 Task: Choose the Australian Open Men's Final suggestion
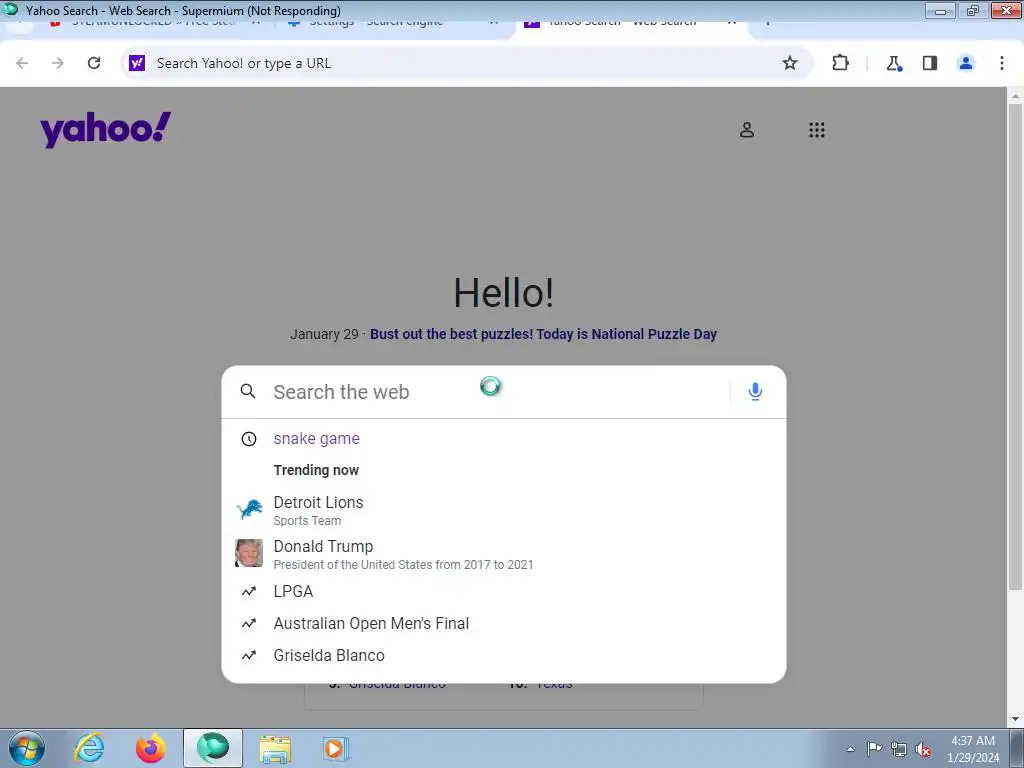pos(504,624)
